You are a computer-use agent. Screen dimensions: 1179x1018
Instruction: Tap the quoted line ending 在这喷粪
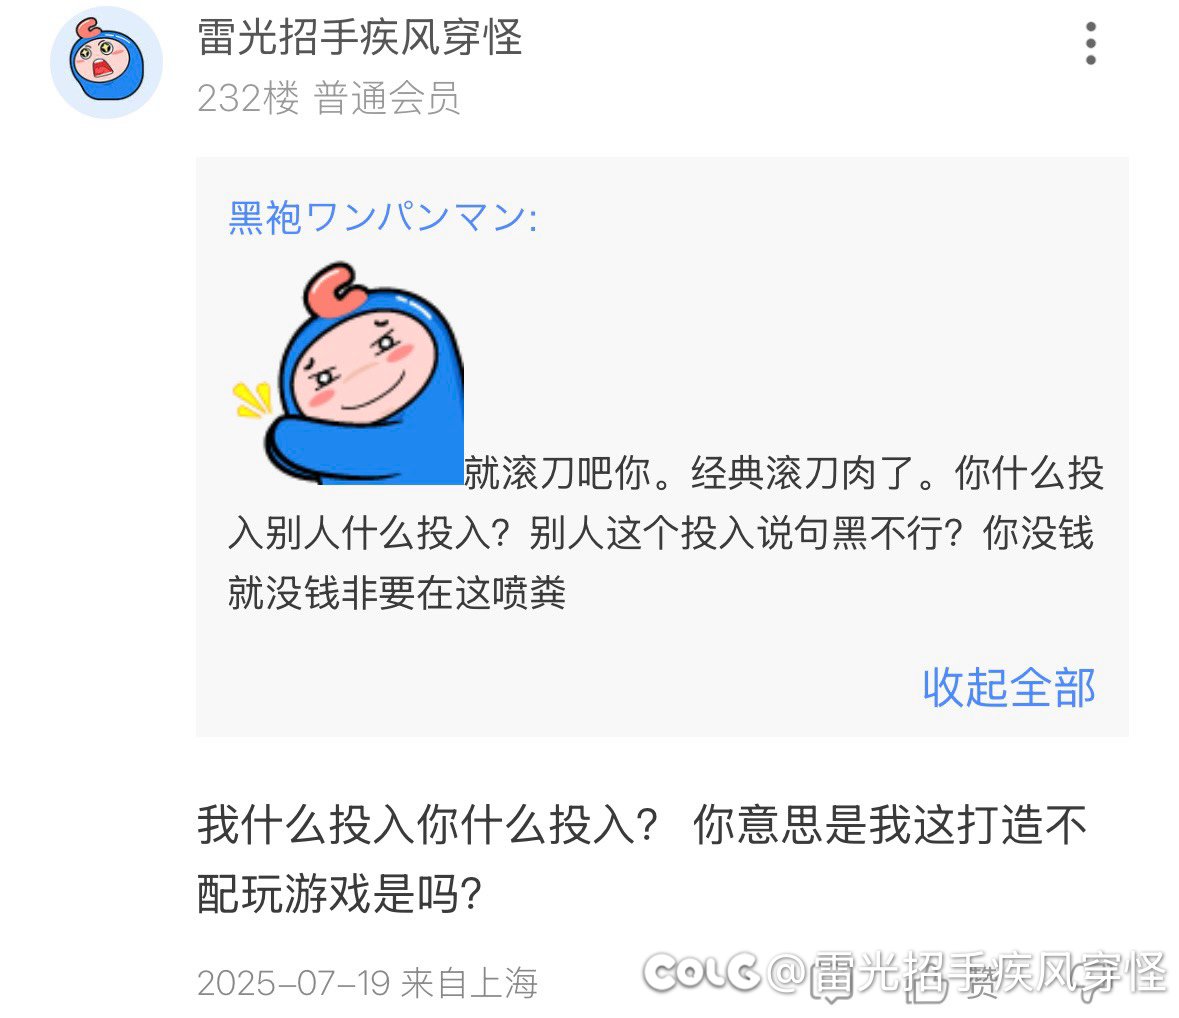[397, 592]
